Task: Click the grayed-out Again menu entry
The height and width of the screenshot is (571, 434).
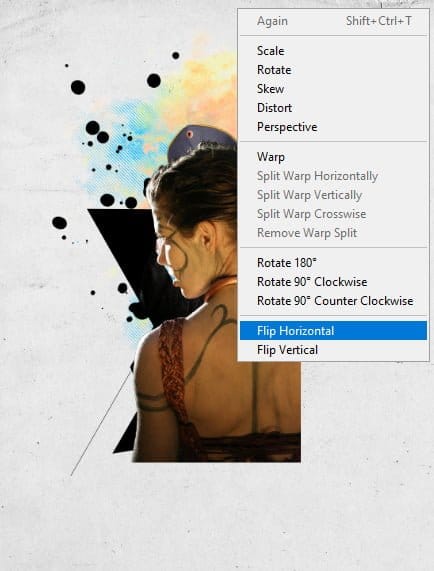Action: [x=333, y=21]
